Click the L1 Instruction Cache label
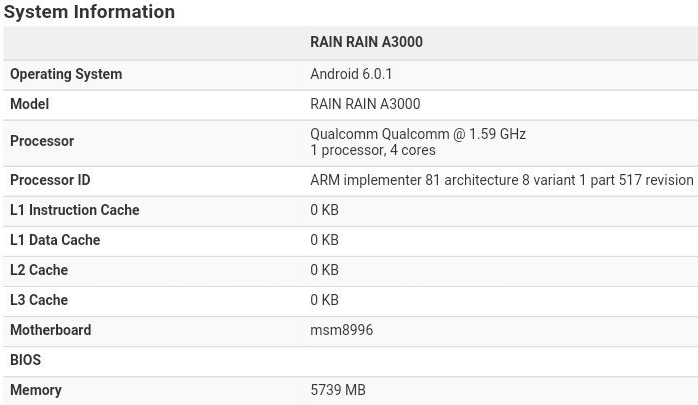 tap(75, 210)
